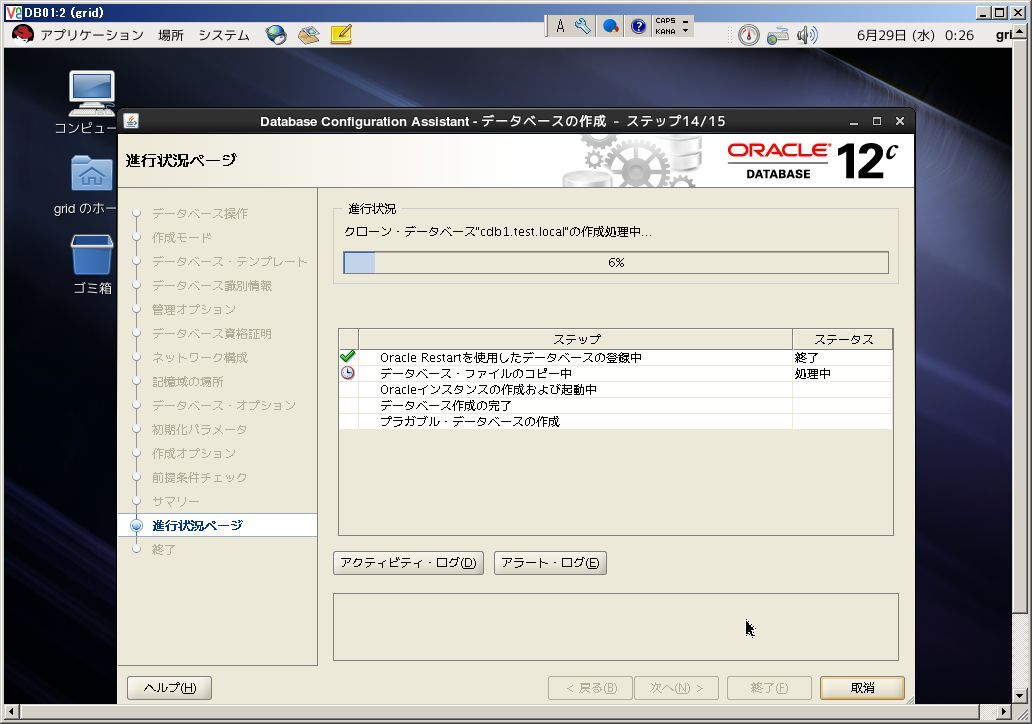The height and width of the screenshot is (724, 1032).
Task: Maximize the DBCA window
Action: click(877, 121)
